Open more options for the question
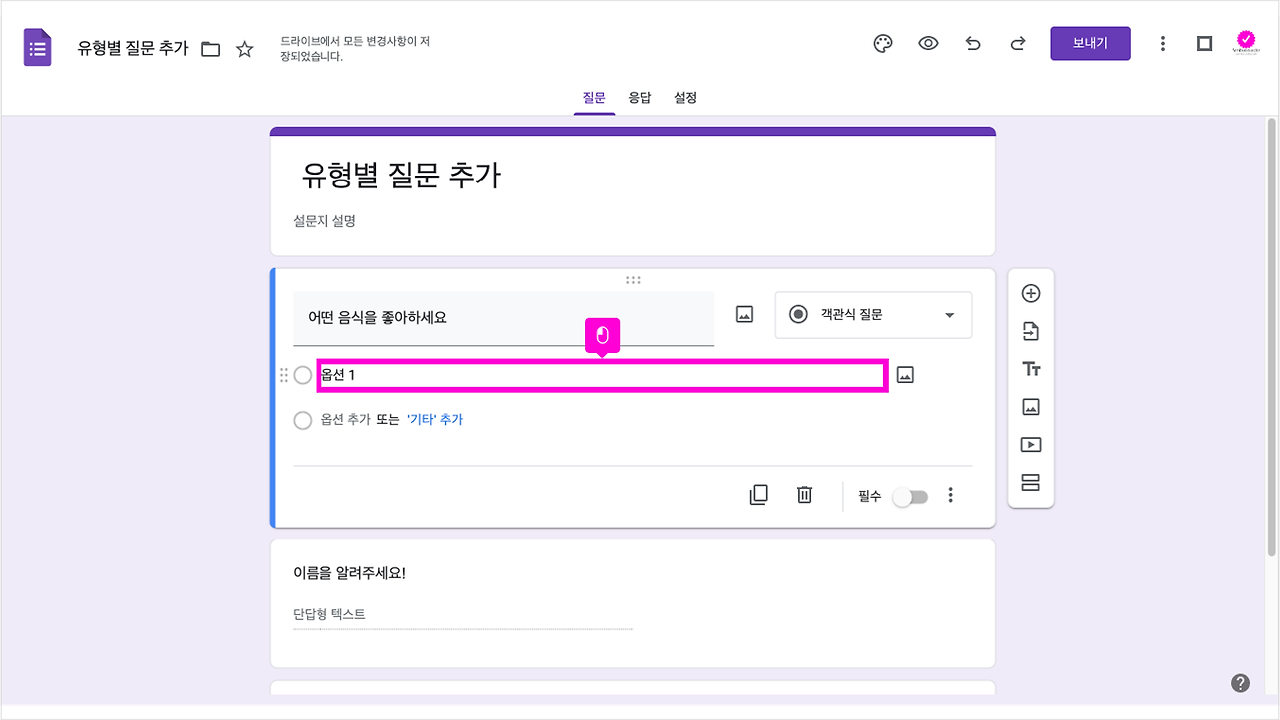This screenshot has width=1280, height=720. coord(950,495)
